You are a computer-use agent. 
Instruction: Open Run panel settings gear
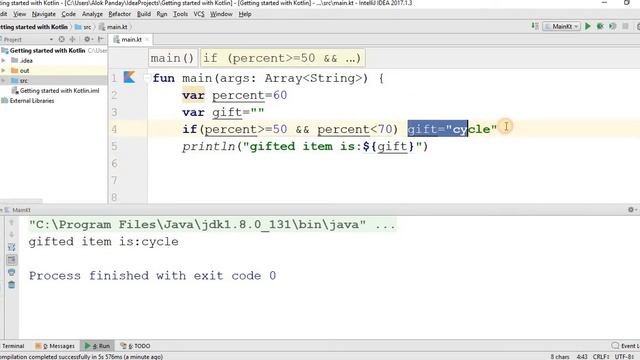pyautogui.click(x=631, y=209)
